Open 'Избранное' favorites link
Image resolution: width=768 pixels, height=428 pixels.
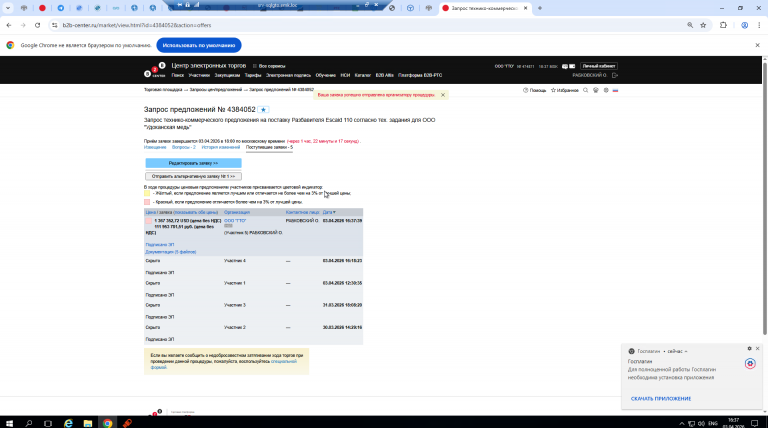point(565,90)
